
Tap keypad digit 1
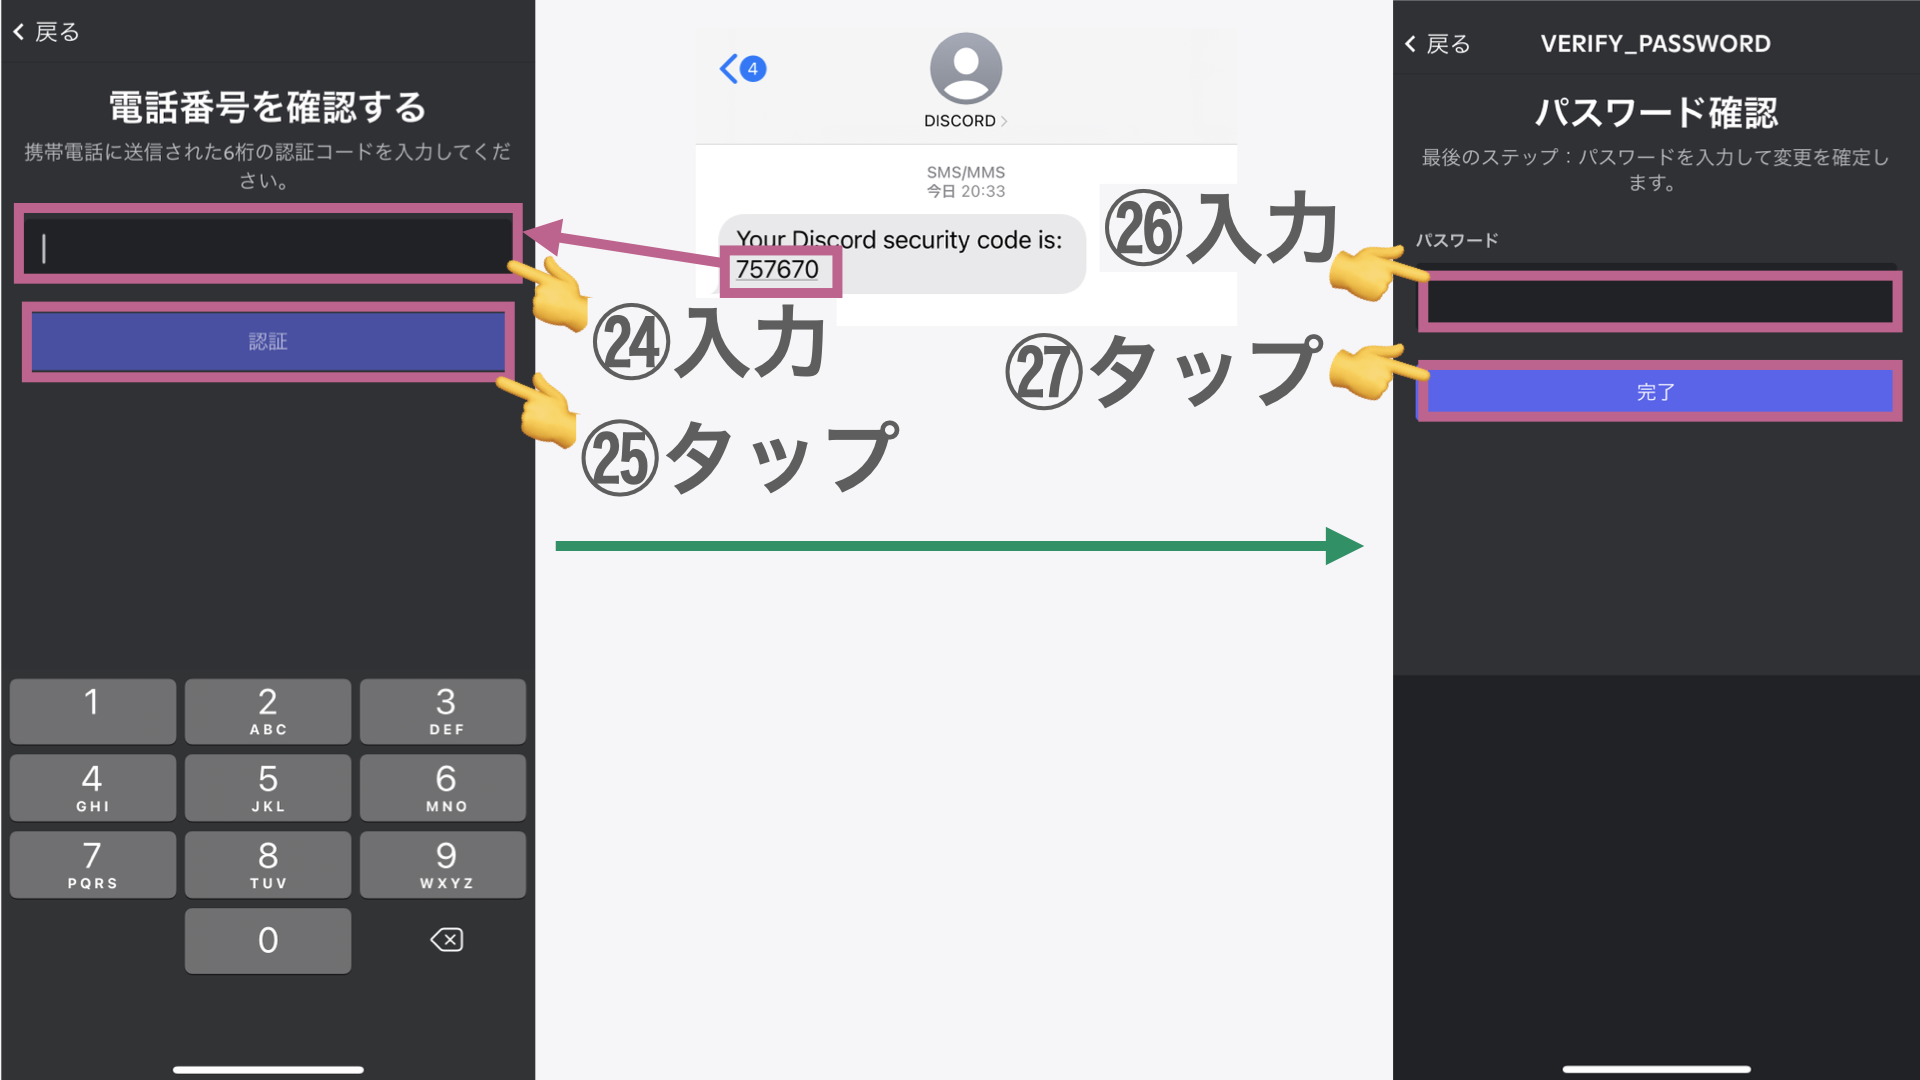(x=93, y=711)
